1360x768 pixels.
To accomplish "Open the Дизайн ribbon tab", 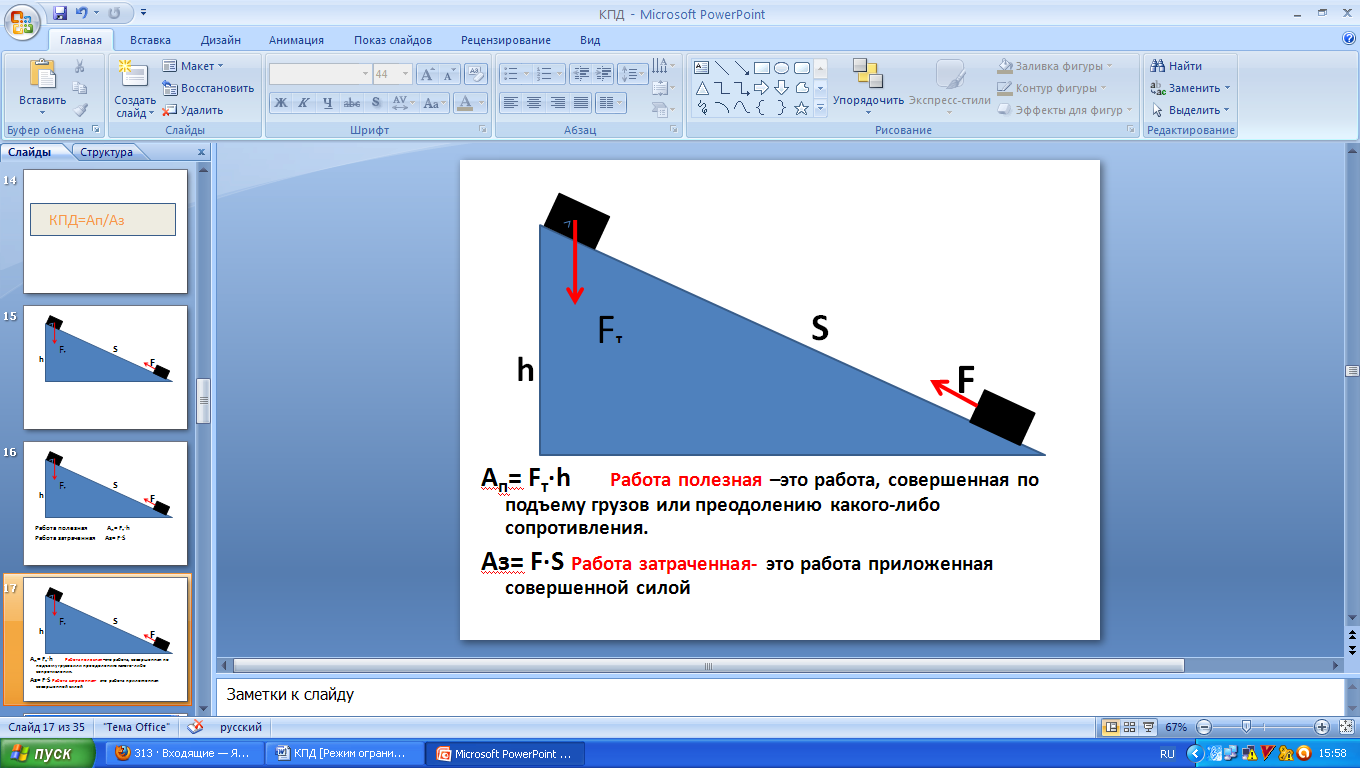I will click(220, 40).
